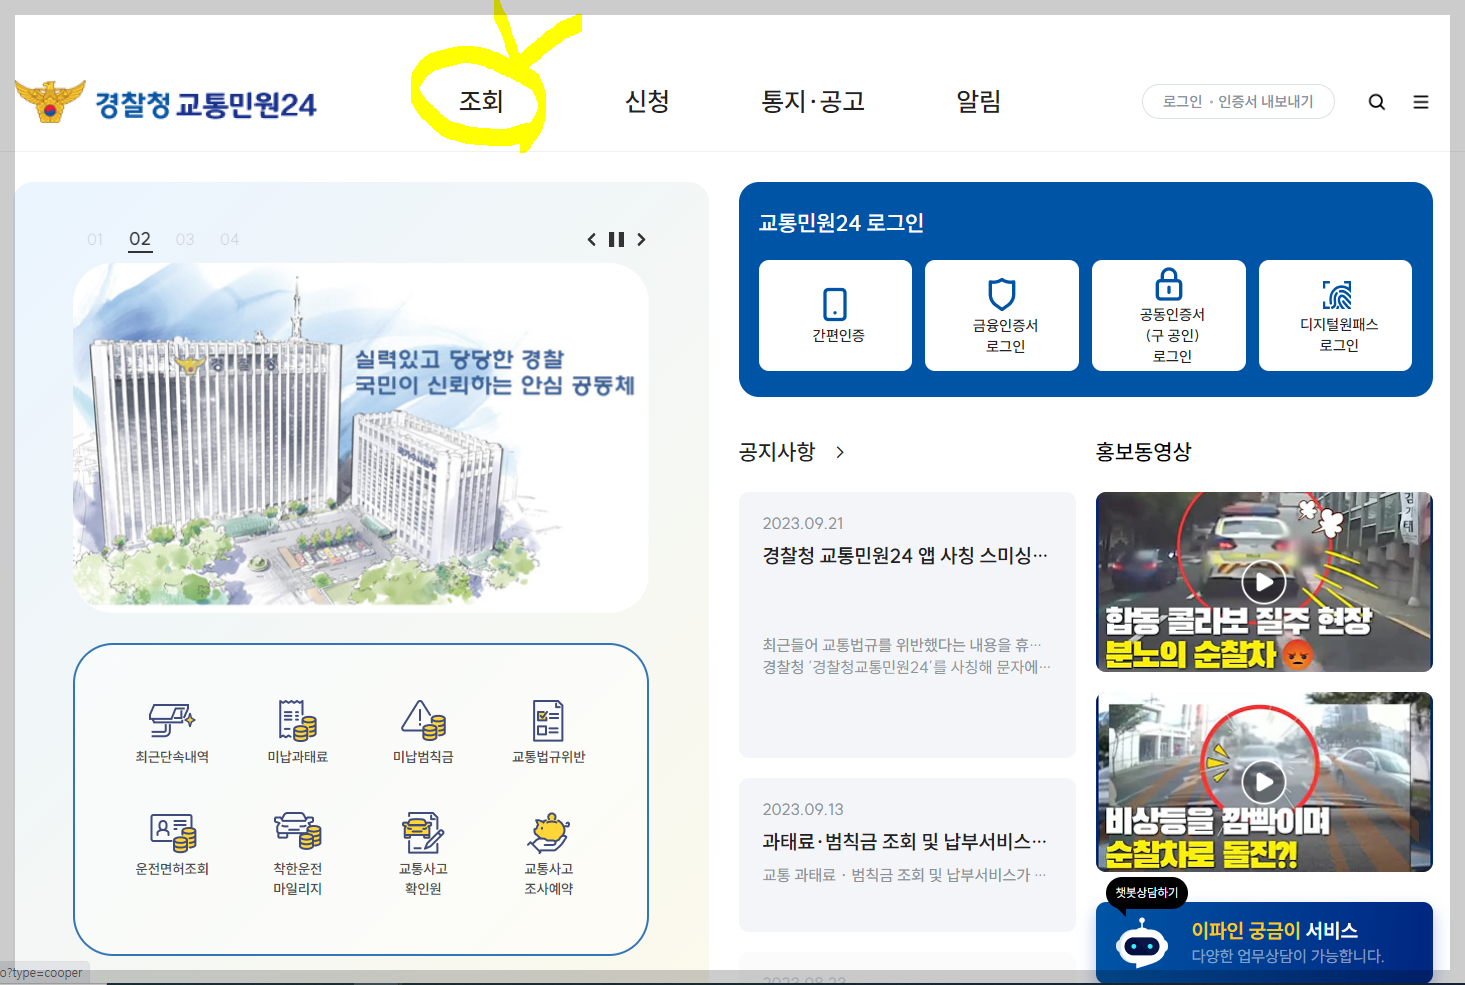Open 미납범칙금 icon

click(423, 733)
